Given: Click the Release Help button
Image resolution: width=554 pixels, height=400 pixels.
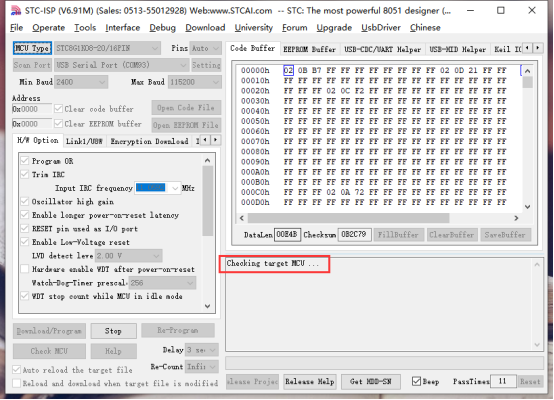Looking at the screenshot, I should coord(310,382).
